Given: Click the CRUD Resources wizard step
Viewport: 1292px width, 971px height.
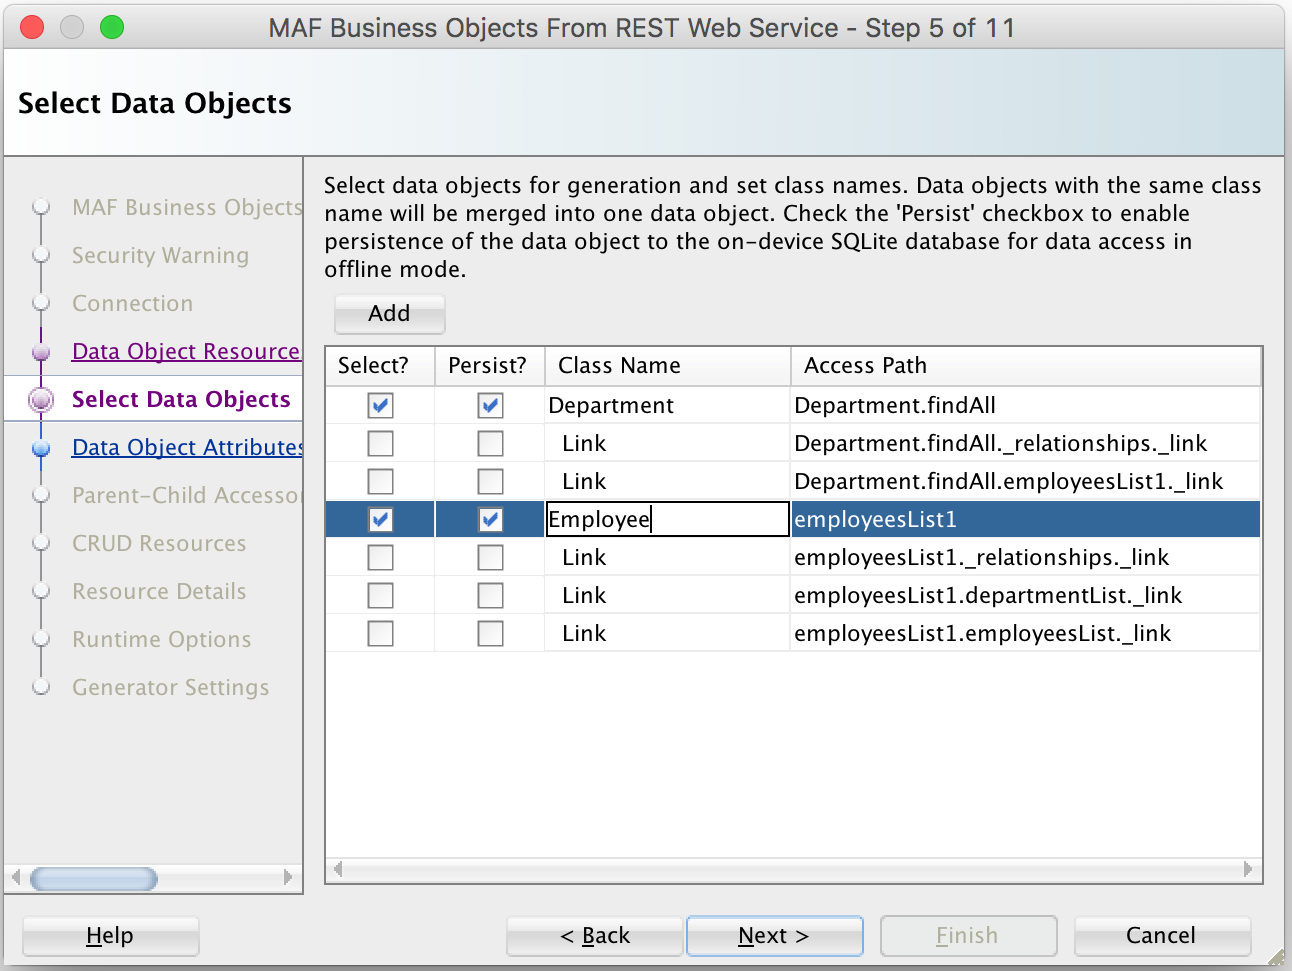Looking at the screenshot, I should 159,543.
